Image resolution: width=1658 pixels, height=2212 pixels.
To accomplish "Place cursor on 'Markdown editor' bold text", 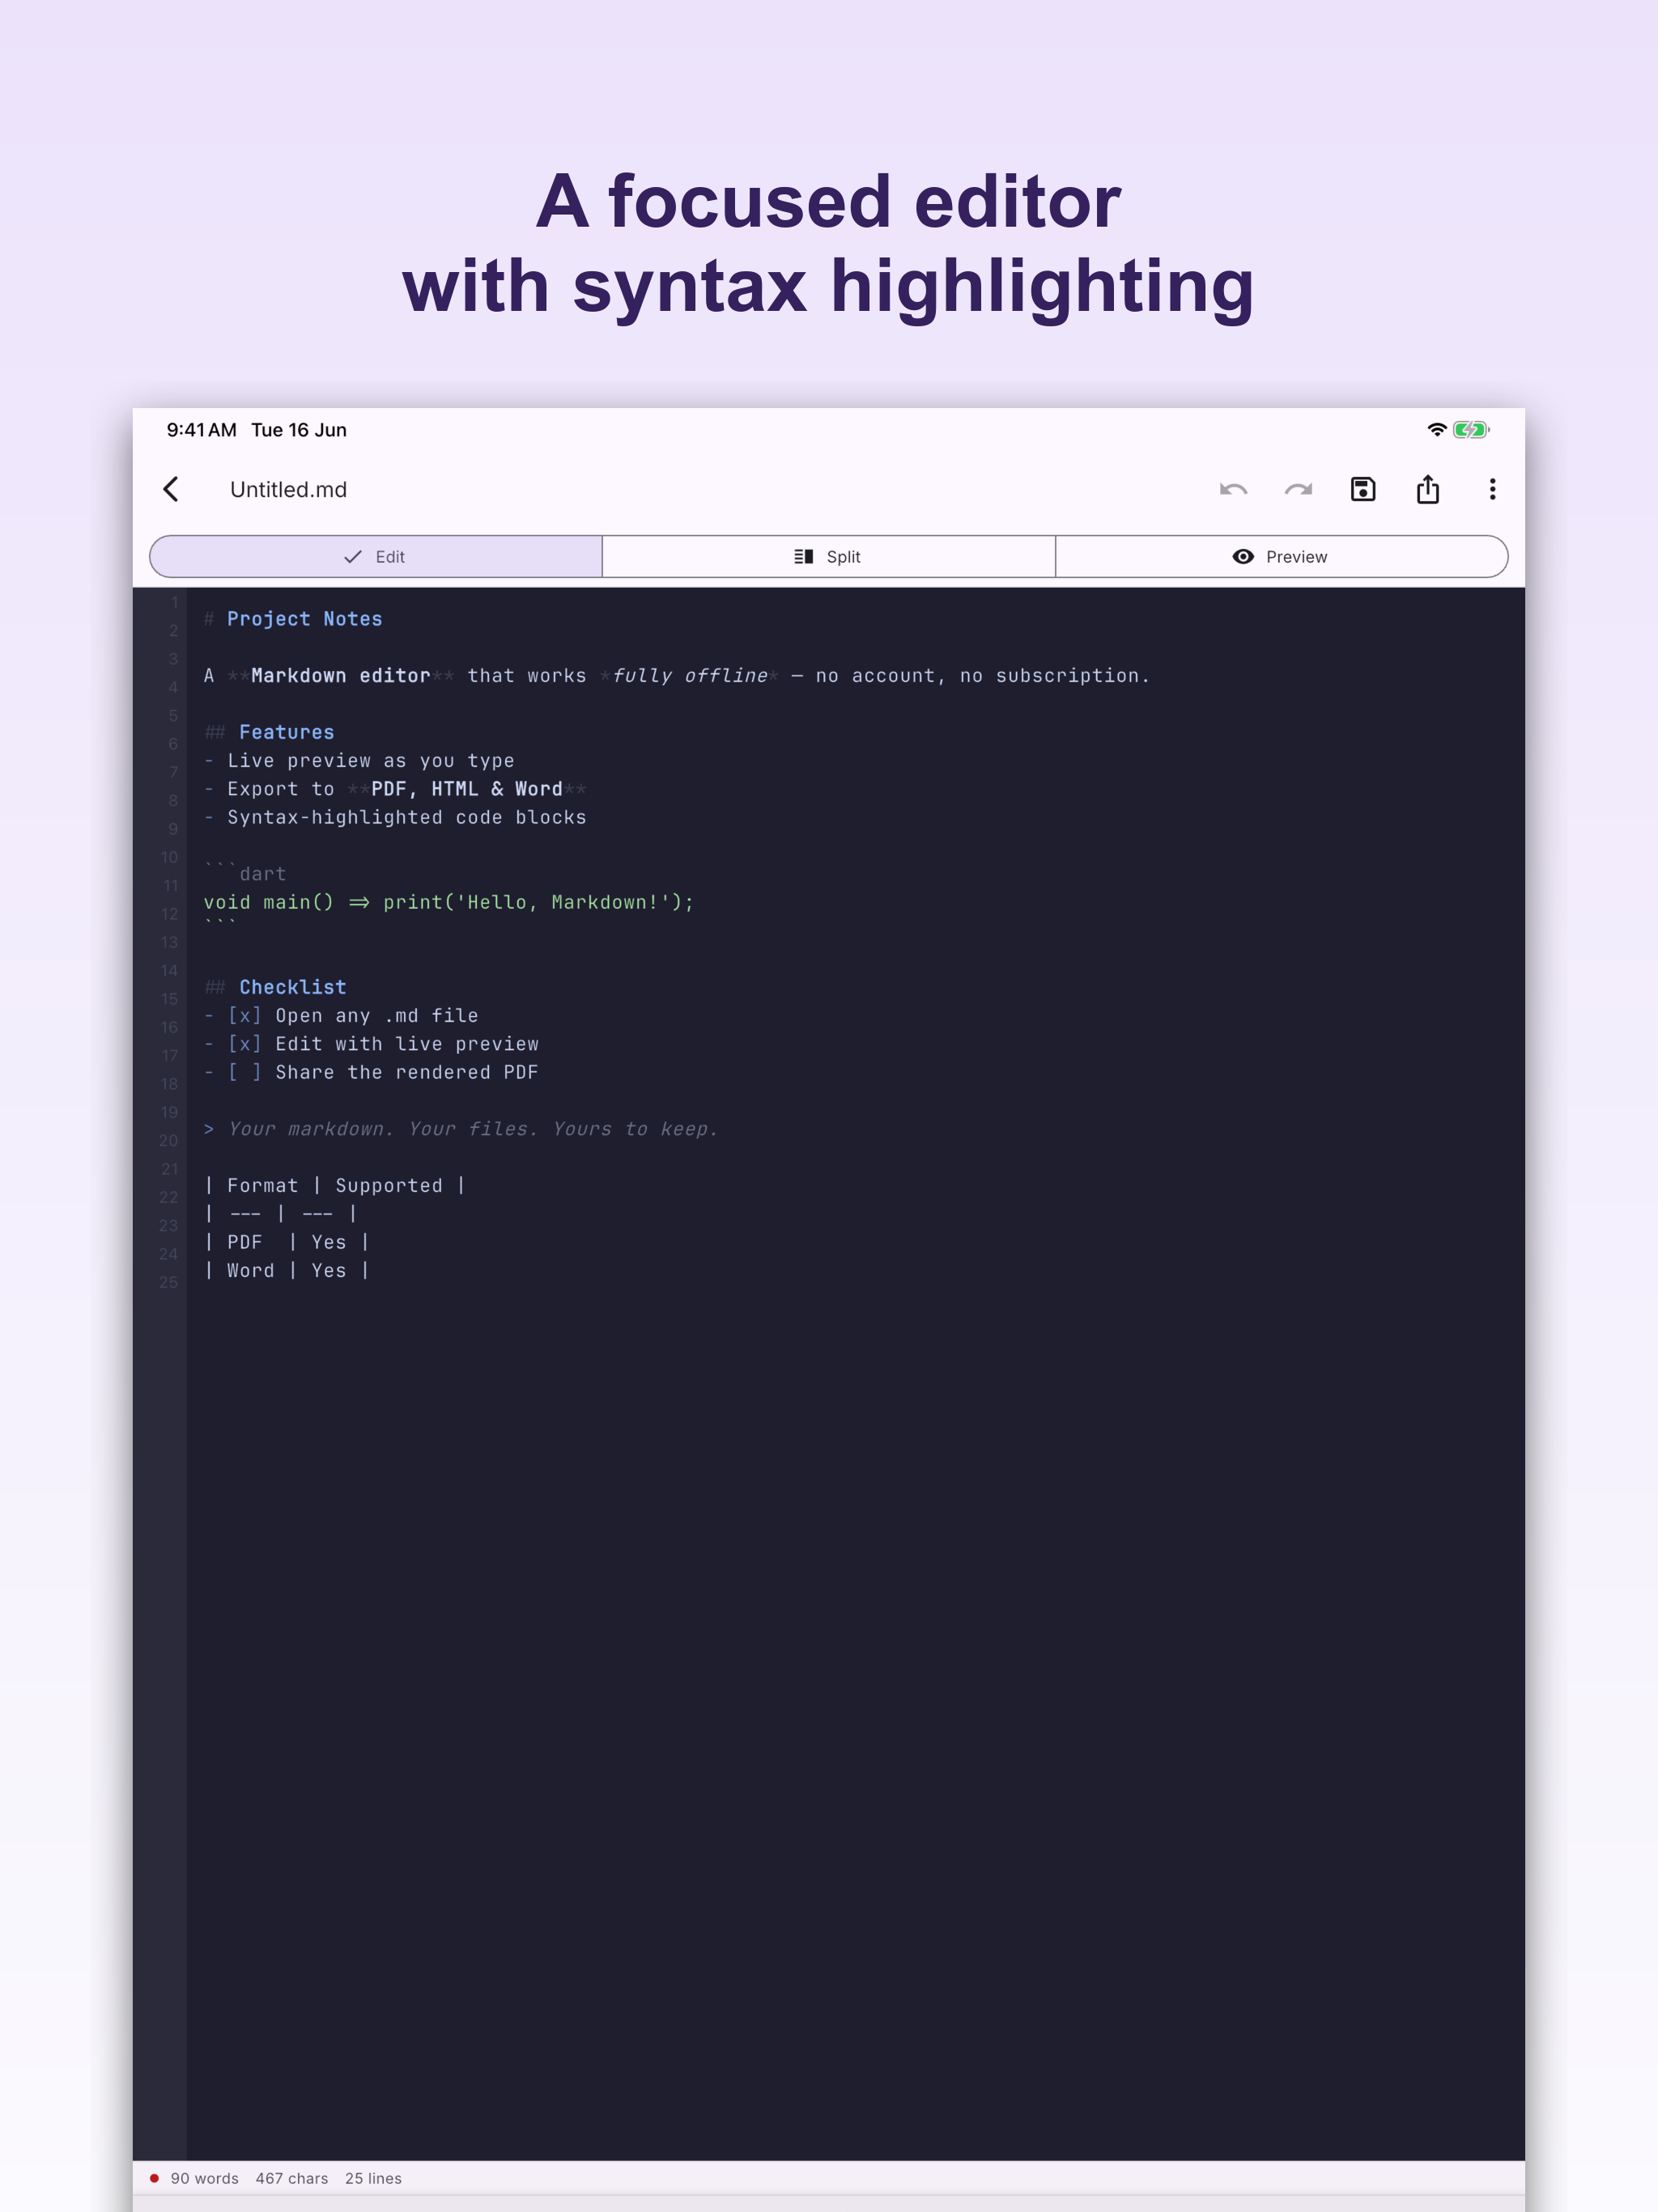I will [x=341, y=676].
